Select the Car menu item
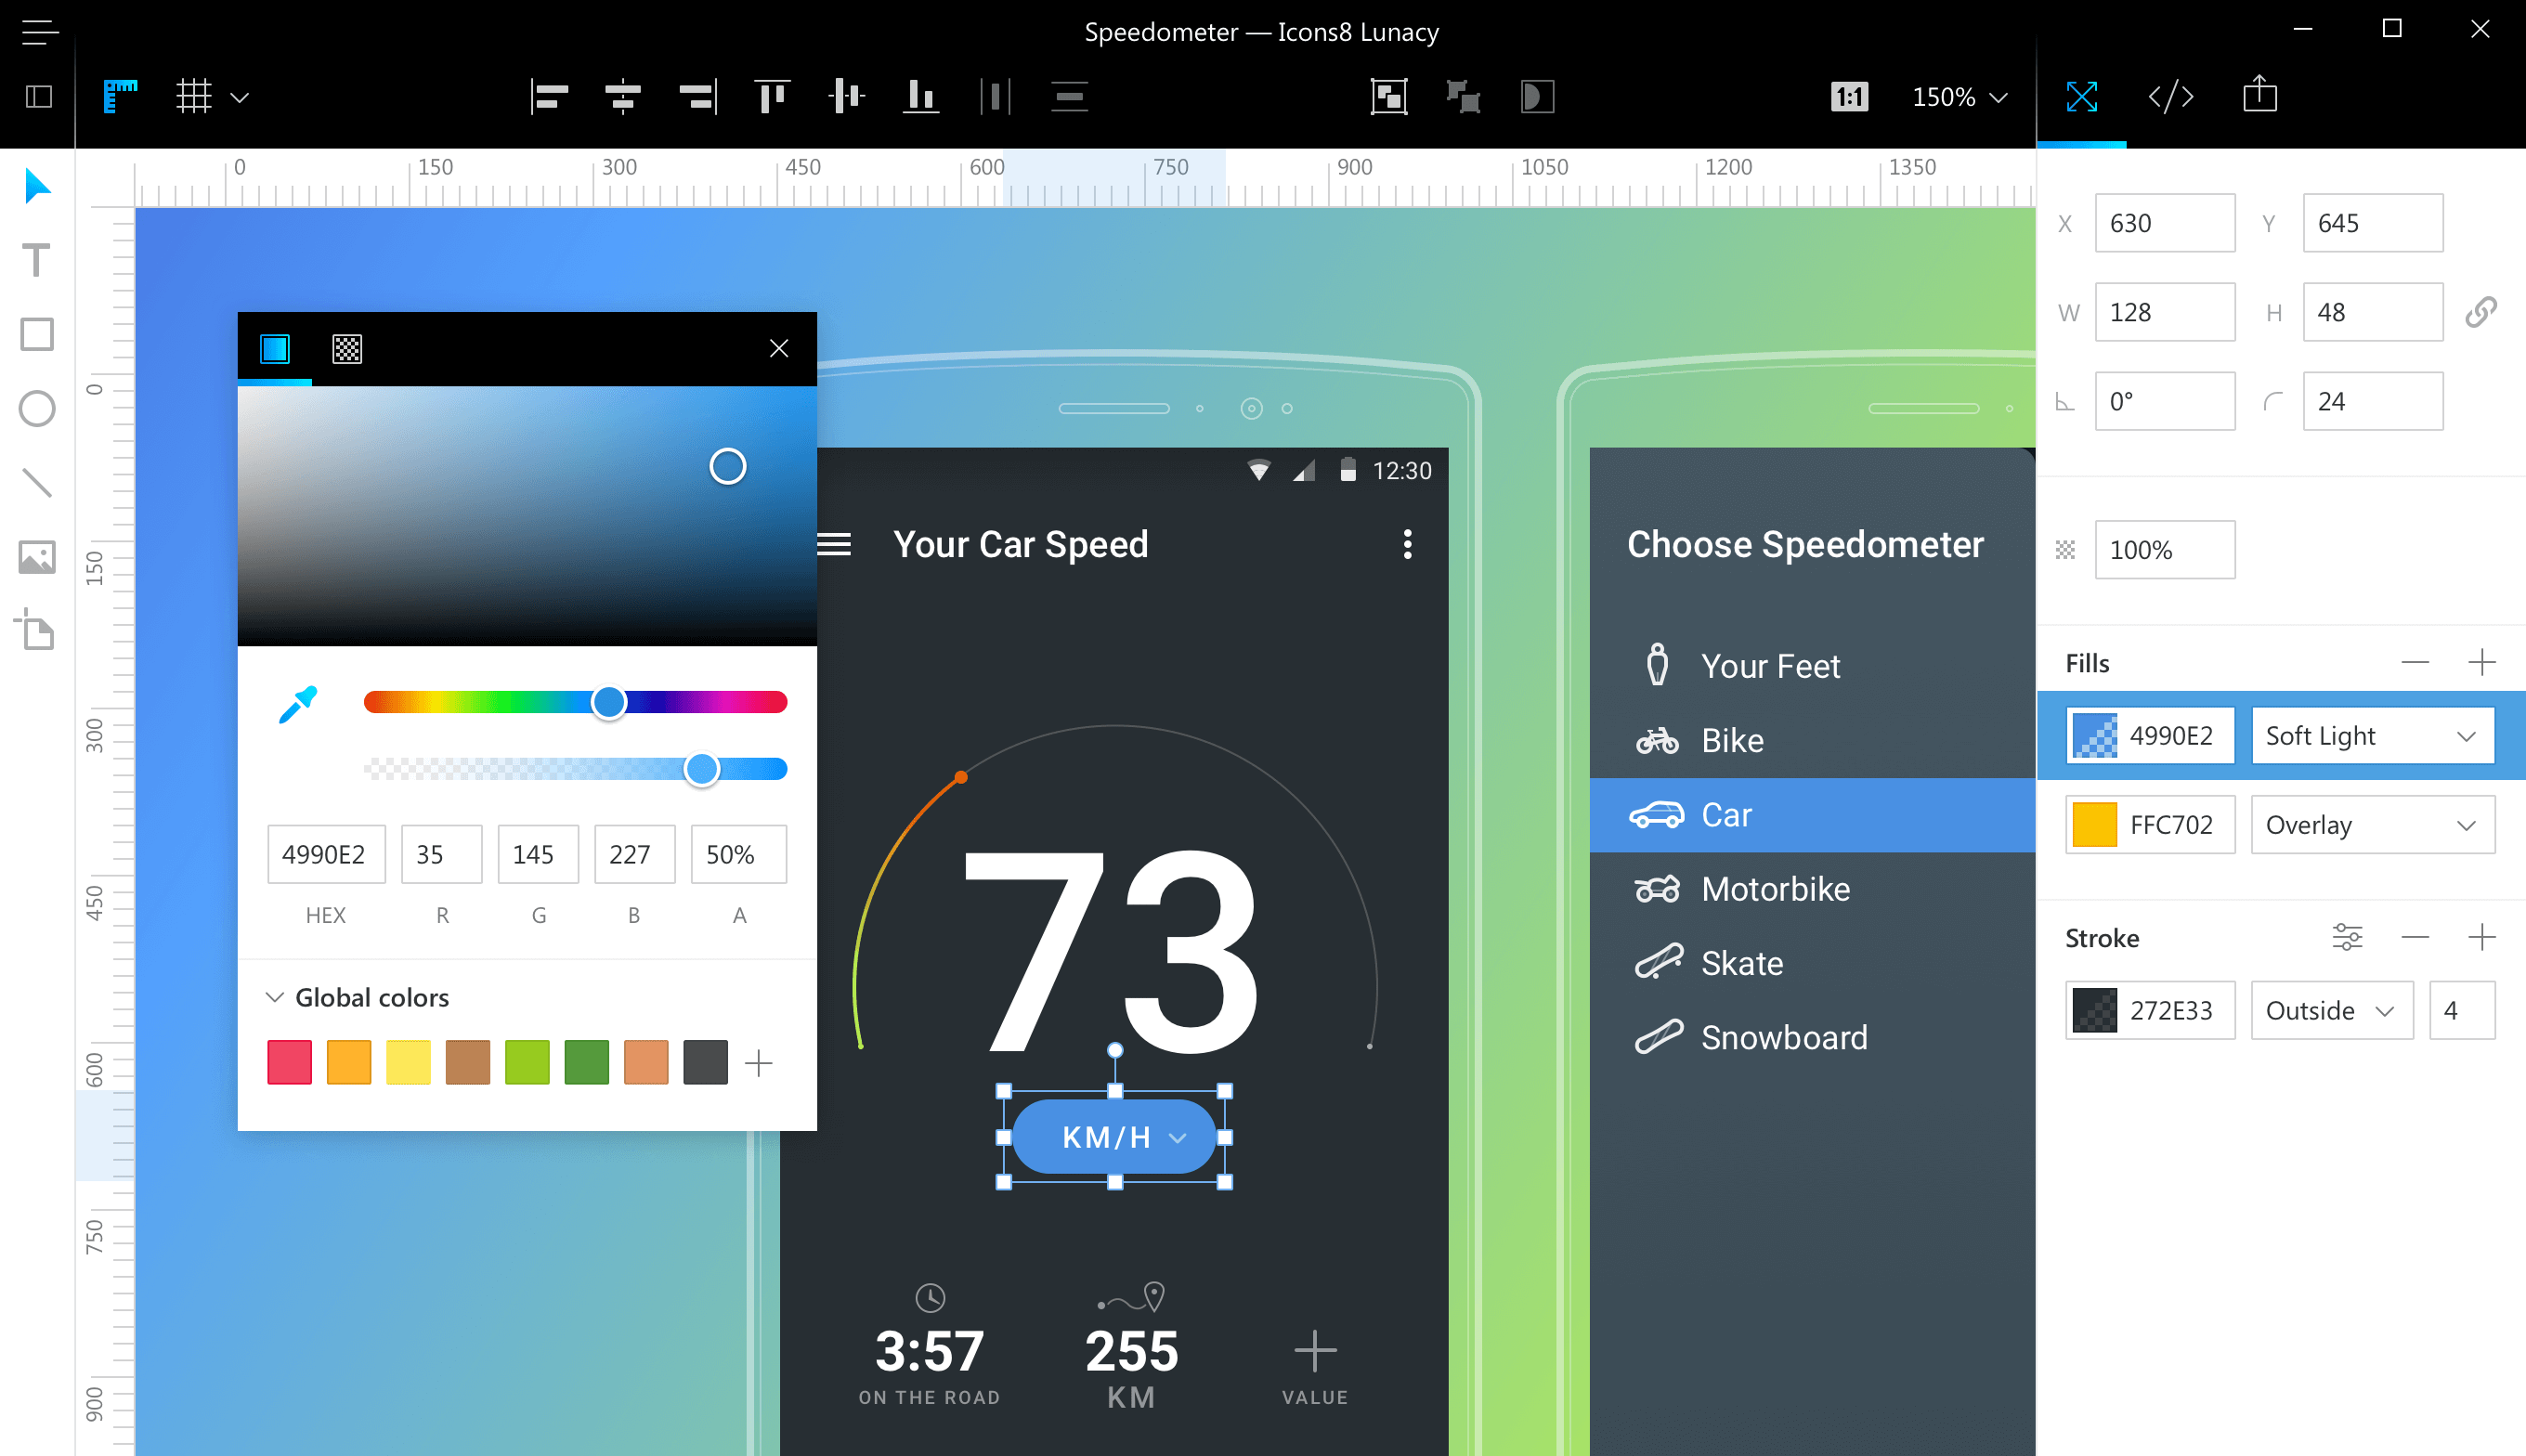Viewport: 2526px width, 1456px height. click(1804, 814)
